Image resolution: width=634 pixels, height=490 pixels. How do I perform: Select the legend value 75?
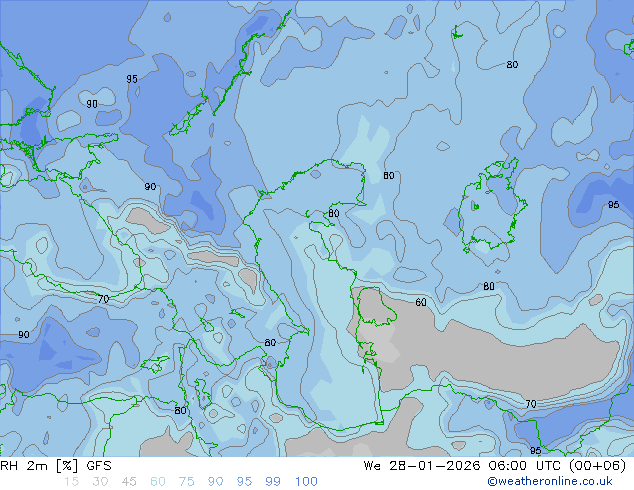186,482
